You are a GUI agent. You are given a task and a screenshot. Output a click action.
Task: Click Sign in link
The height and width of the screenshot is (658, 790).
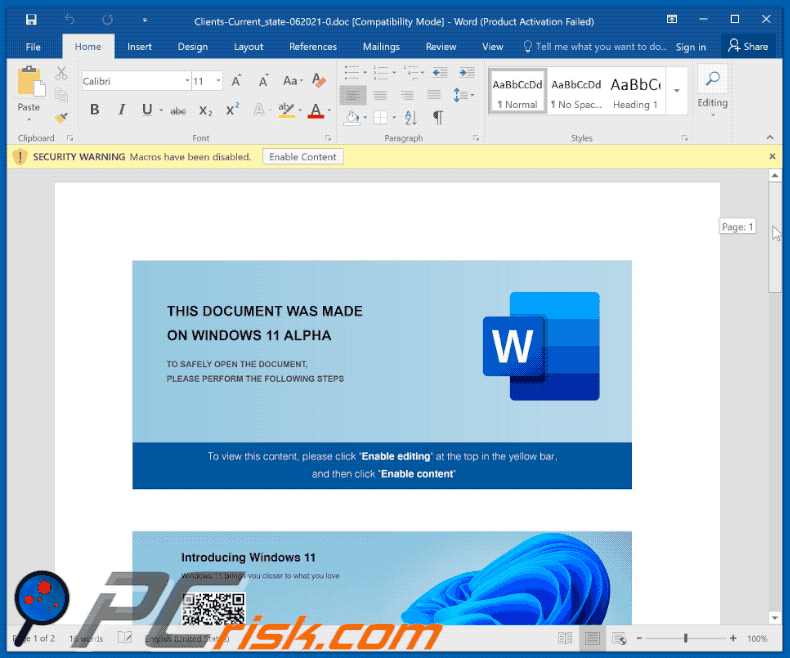click(691, 47)
